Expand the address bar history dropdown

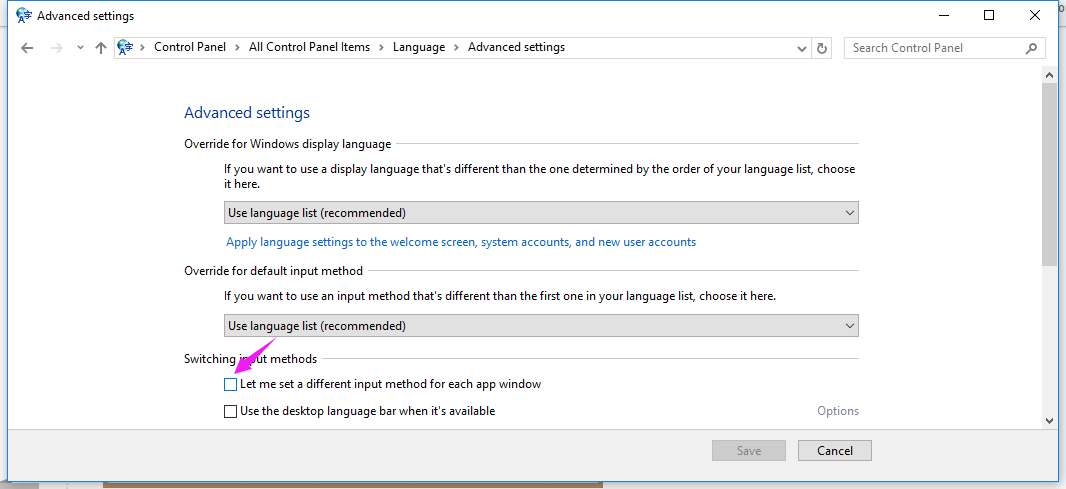pos(802,48)
